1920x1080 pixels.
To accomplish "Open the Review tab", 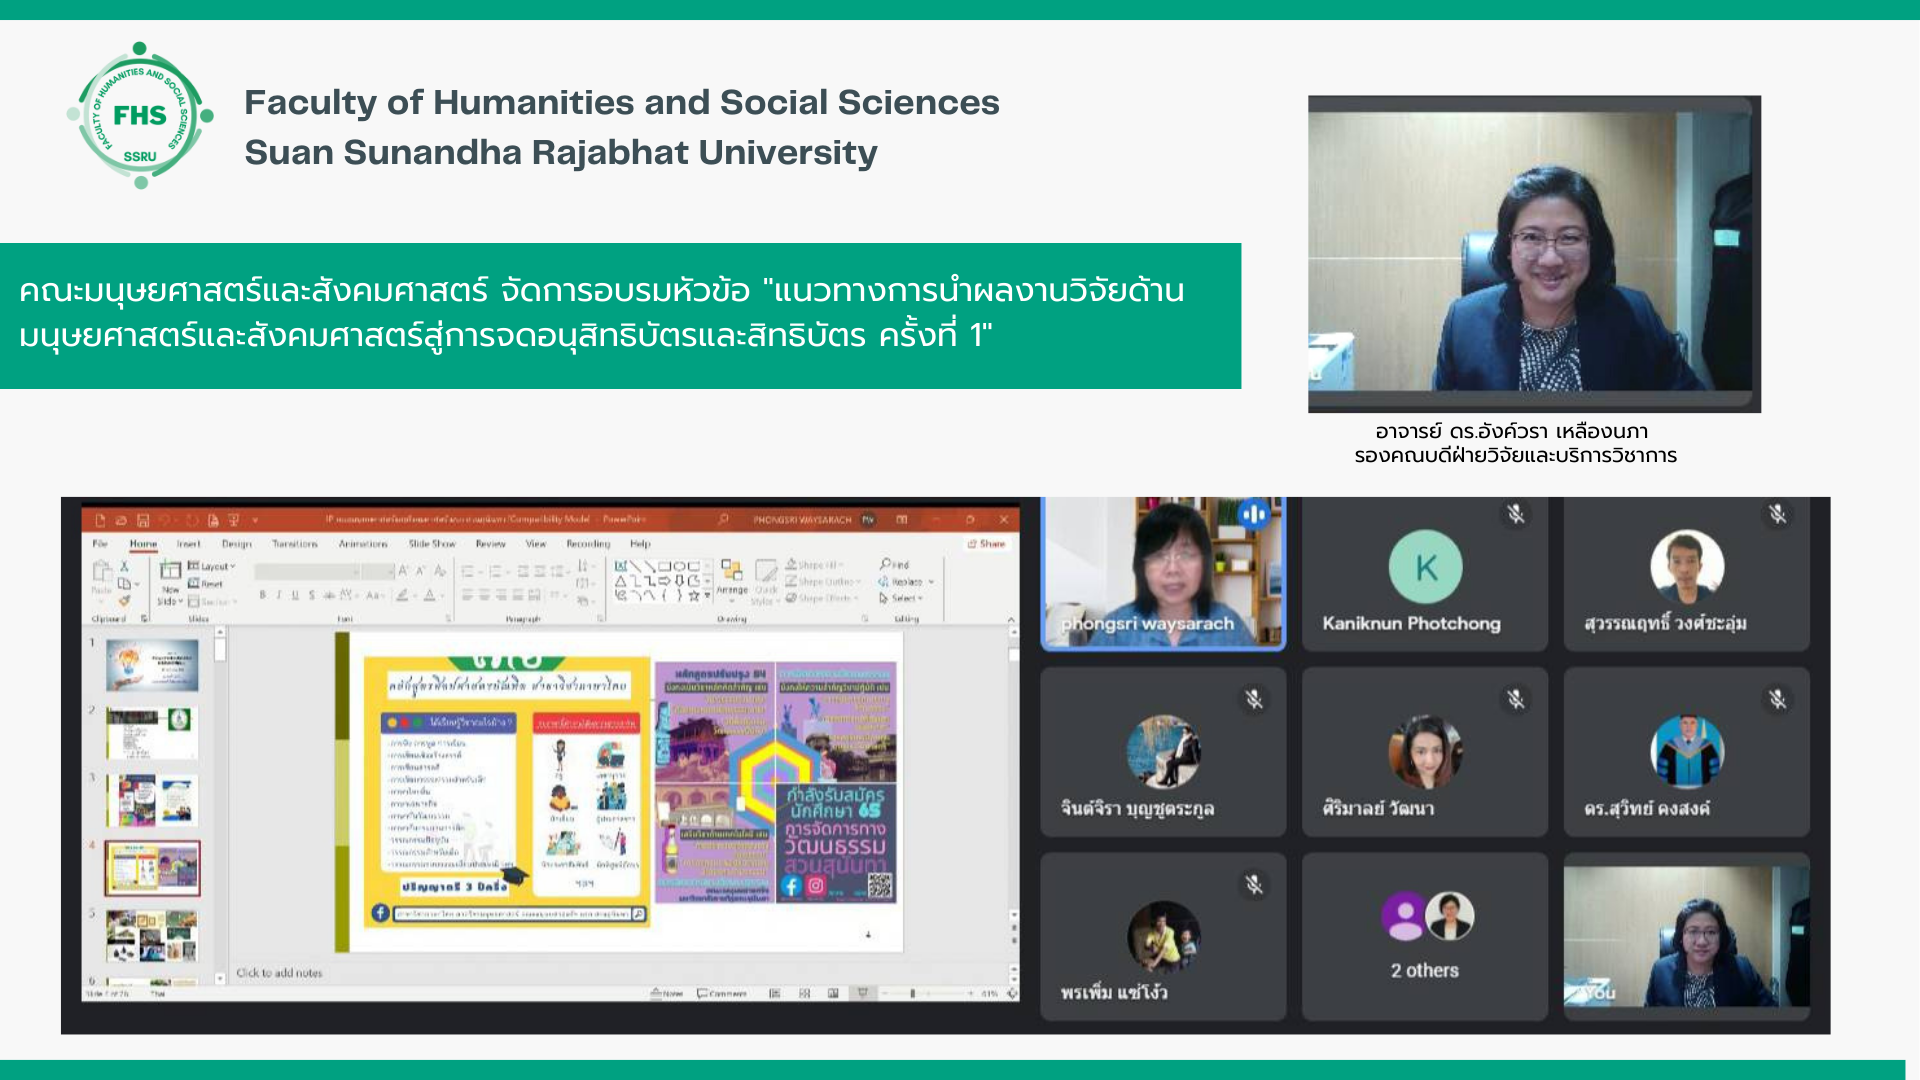I will click(x=490, y=544).
